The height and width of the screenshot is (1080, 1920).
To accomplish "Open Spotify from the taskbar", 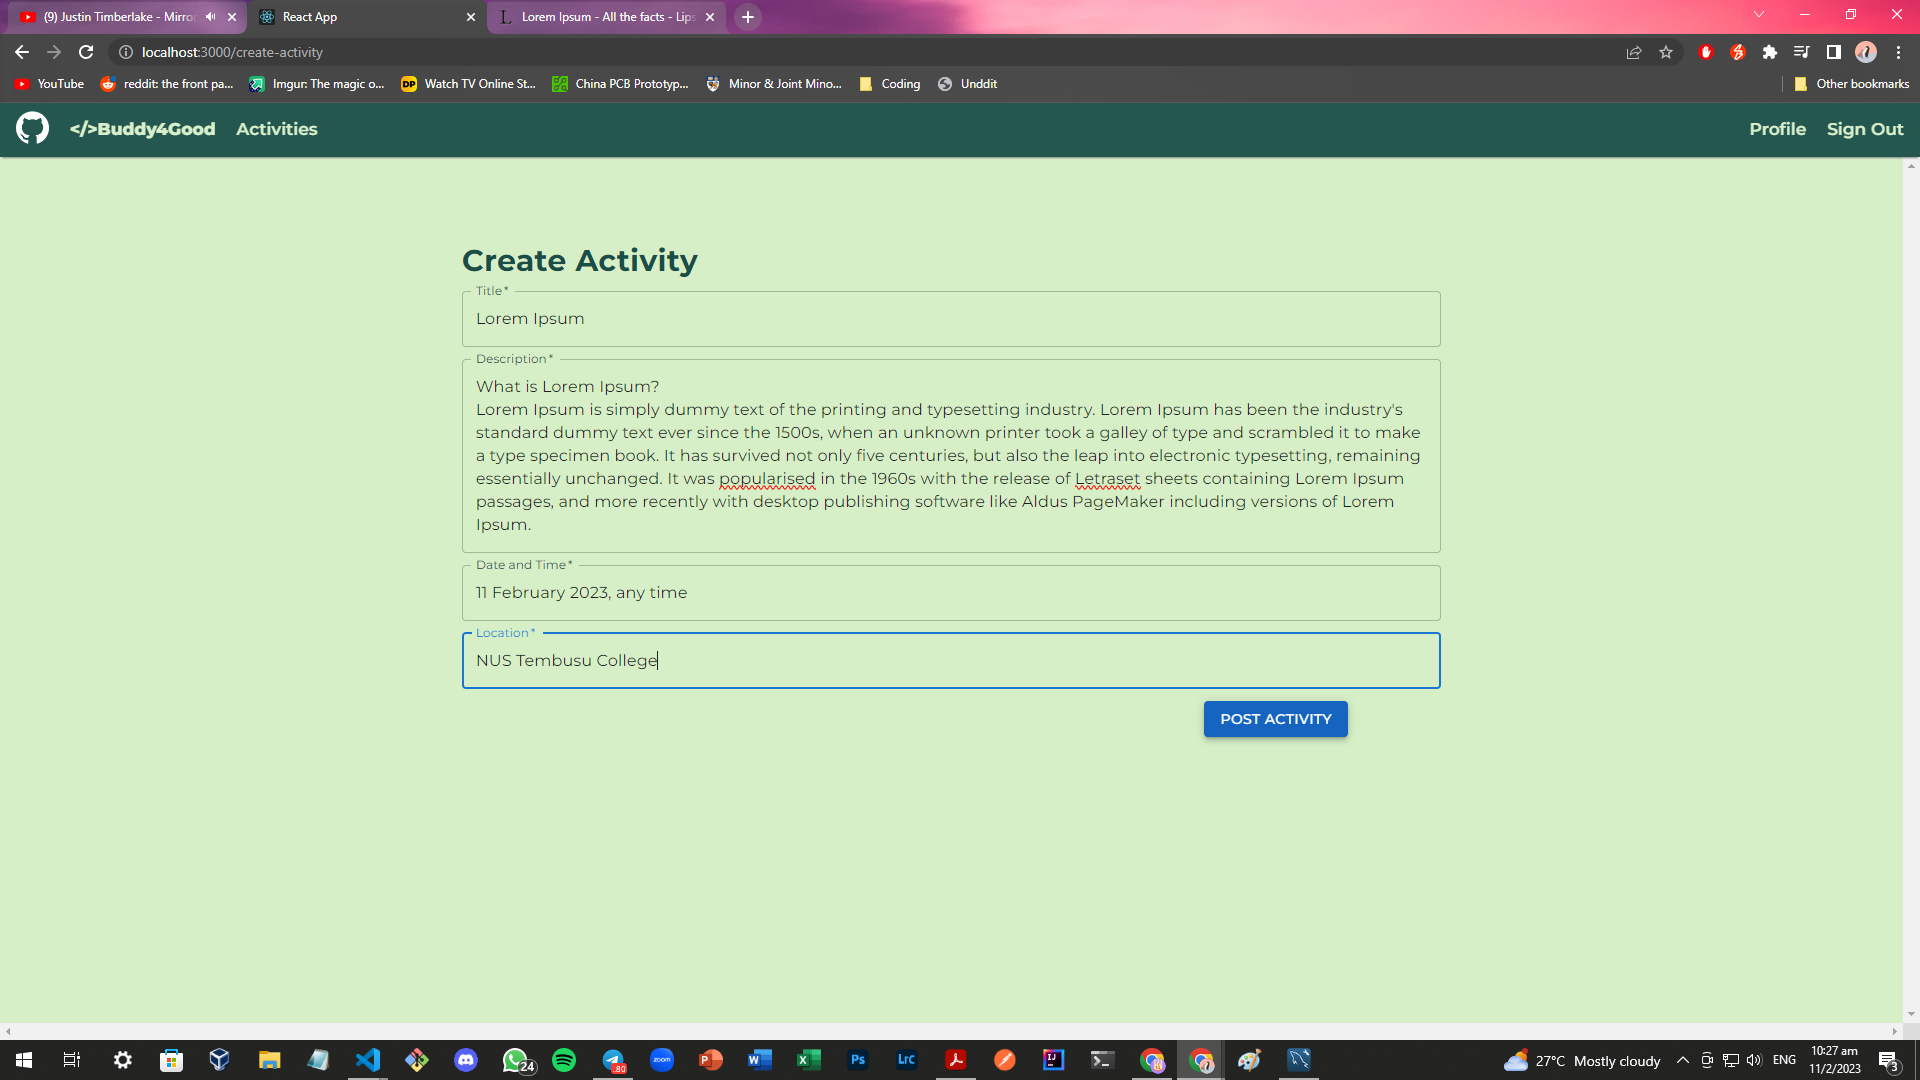I will click(564, 1060).
